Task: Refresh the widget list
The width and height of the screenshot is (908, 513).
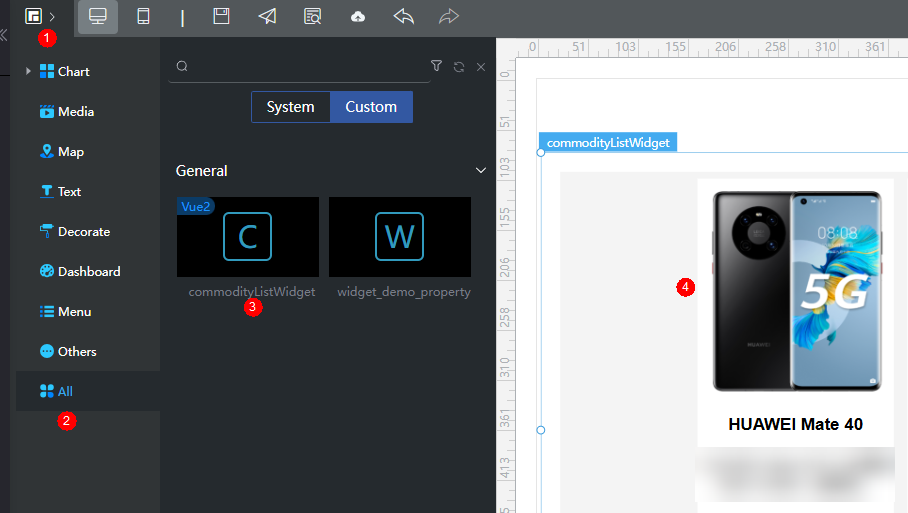Action: 459,67
